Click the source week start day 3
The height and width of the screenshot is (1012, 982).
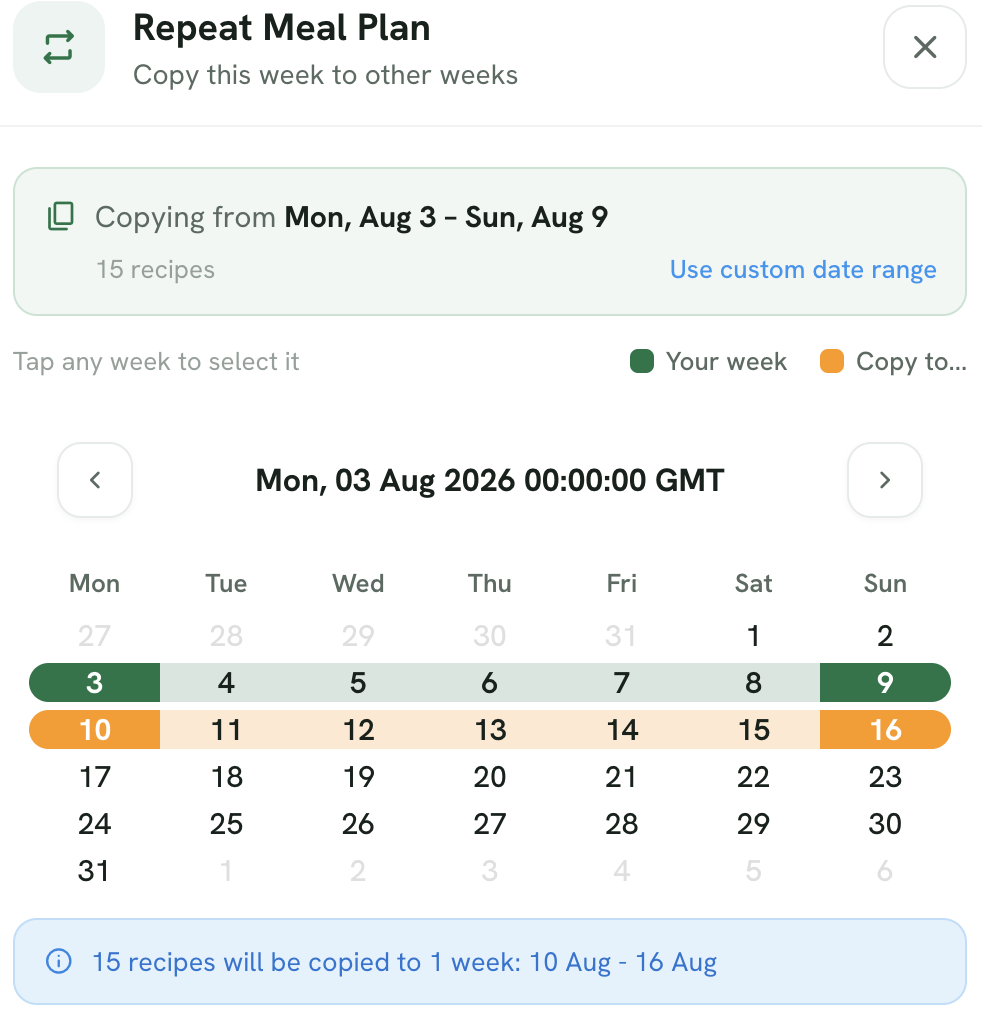click(x=95, y=682)
